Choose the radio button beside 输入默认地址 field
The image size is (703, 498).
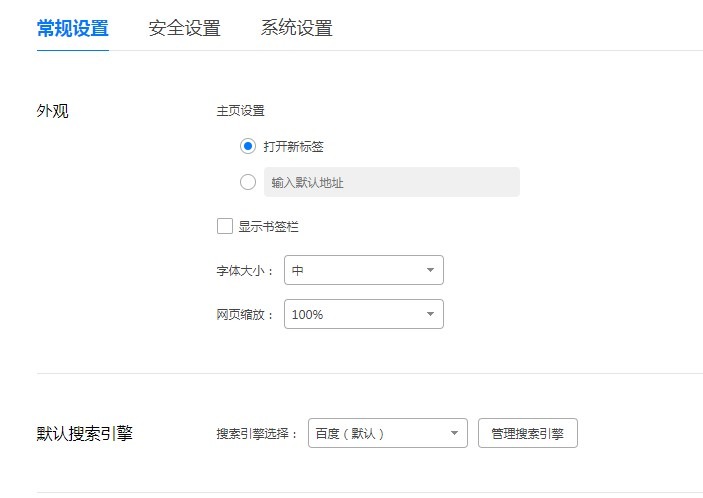click(x=248, y=182)
